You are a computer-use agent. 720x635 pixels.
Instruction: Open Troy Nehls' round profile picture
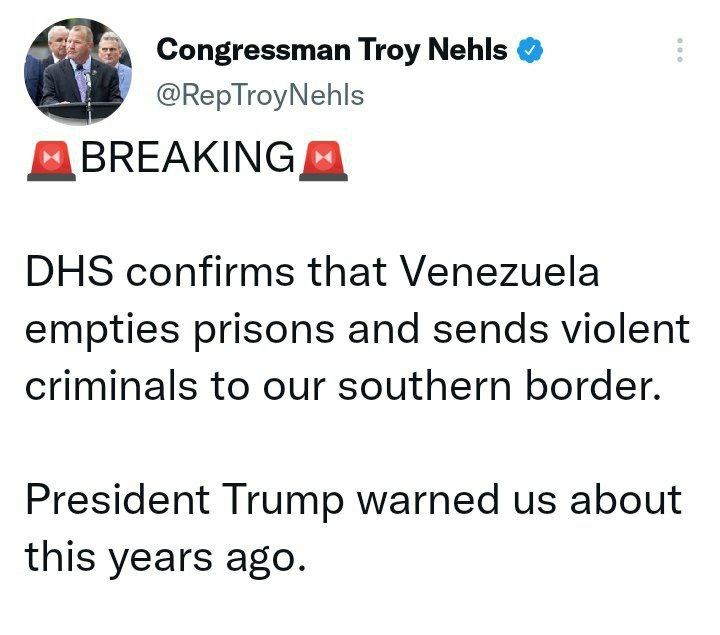78,72
